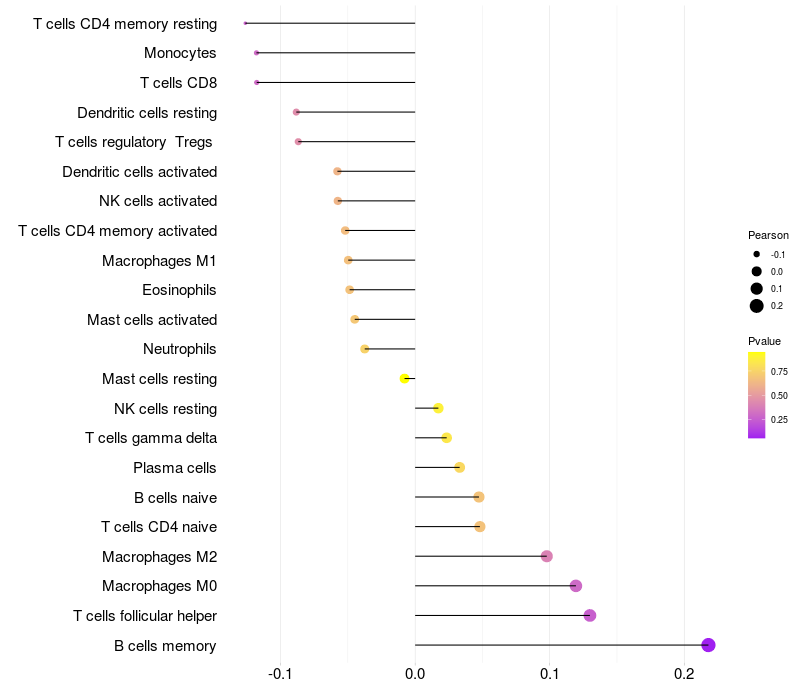This screenshot has height=700, width=800.
Task: Select the Macrophages M0 lollipop dot
Action: tap(575, 586)
